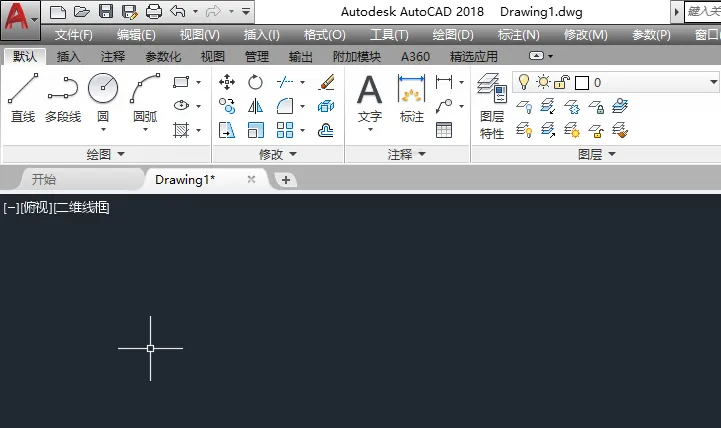This screenshot has height=428, width=721.
Task: Click the Save icon in quick access
Action: [x=106, y=12]
